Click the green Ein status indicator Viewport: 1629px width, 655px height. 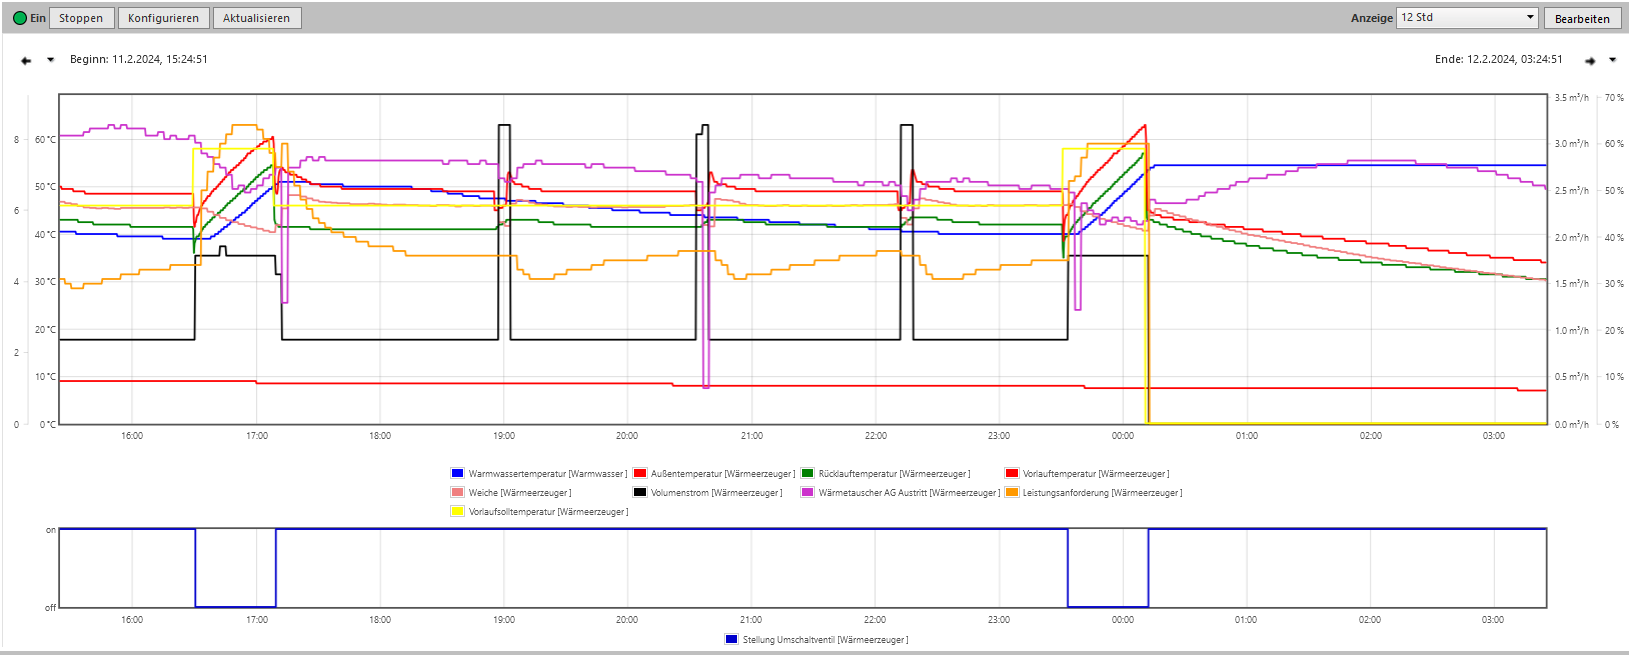[x=20, y=18]
